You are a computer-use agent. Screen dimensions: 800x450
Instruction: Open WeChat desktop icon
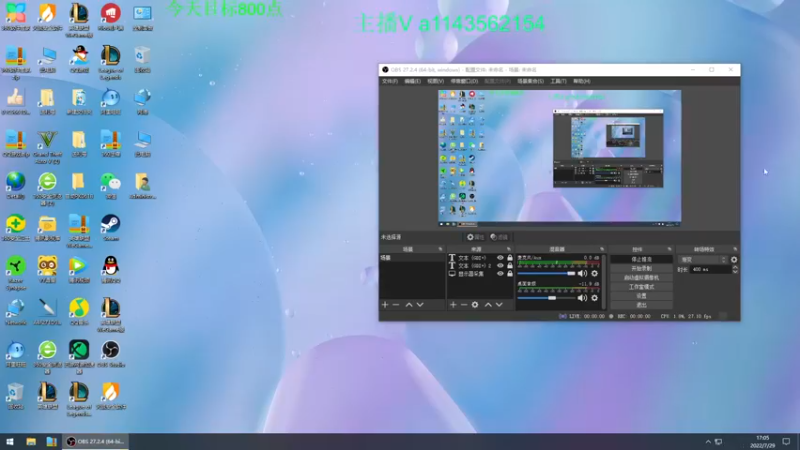(110, 186)
